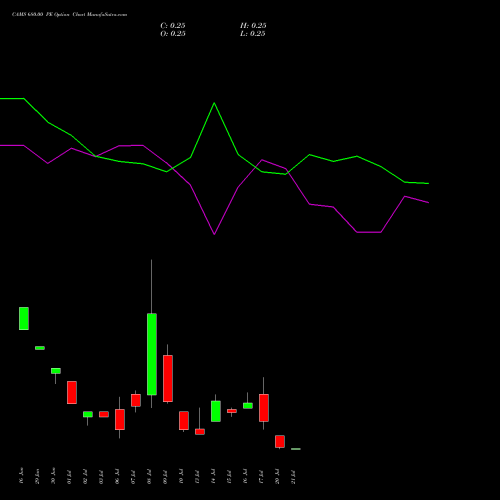This screenshot has height=500, width=500.
Task: Select the 'C: 0.25' close value
Action: click(173, 26)
